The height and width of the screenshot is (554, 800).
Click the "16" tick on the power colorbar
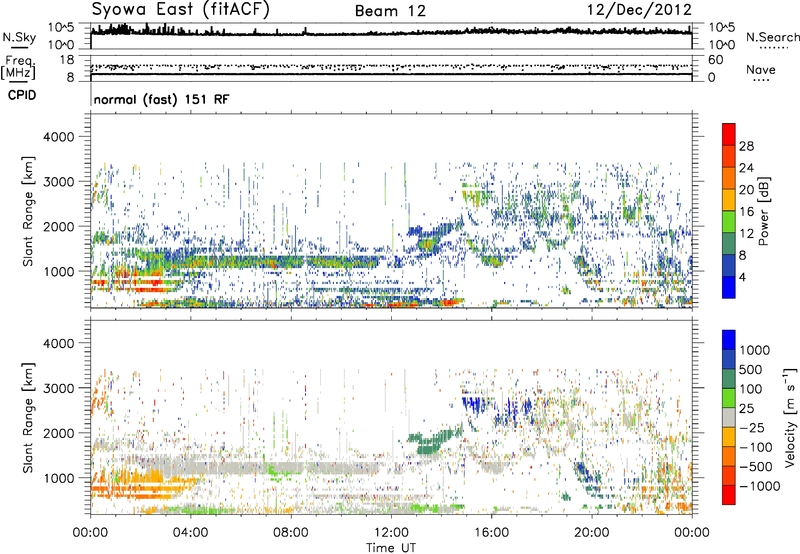[x=746, y=212]
